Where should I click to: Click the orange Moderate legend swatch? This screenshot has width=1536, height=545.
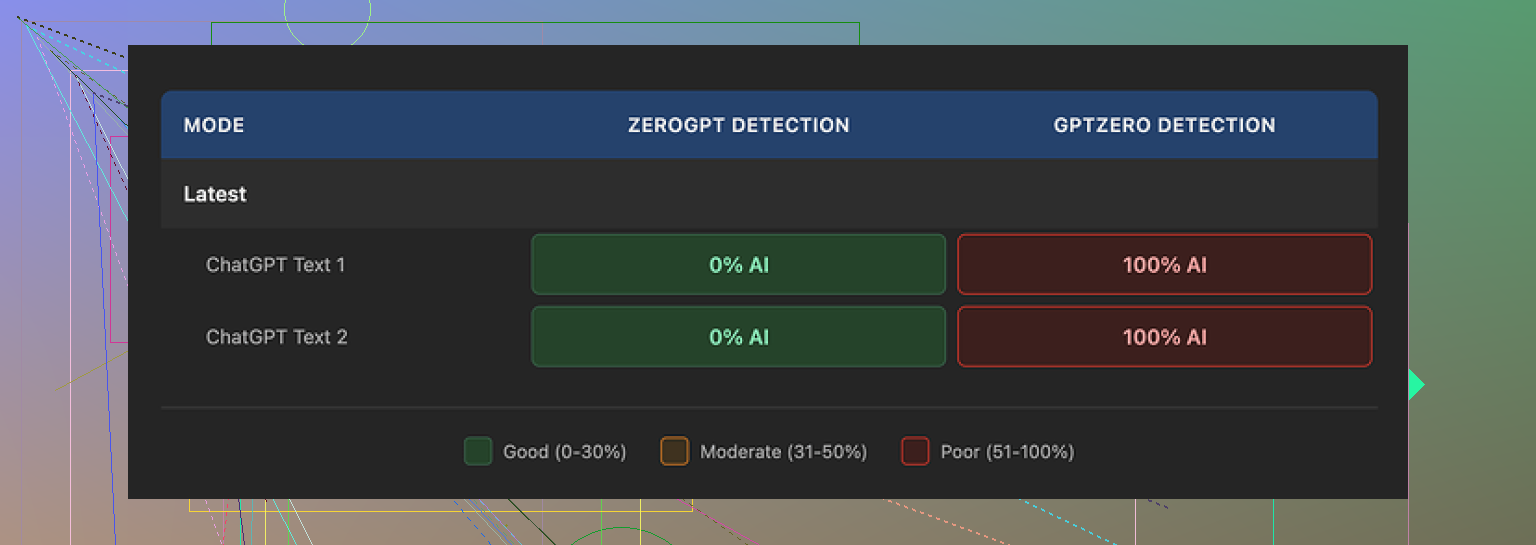[x=675, y=452]
